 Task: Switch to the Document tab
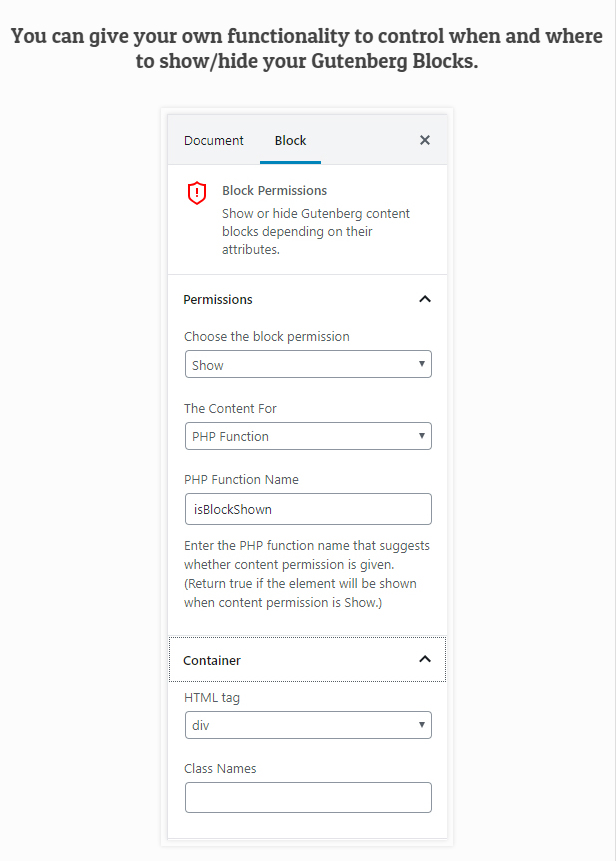(x=214, y=140)
